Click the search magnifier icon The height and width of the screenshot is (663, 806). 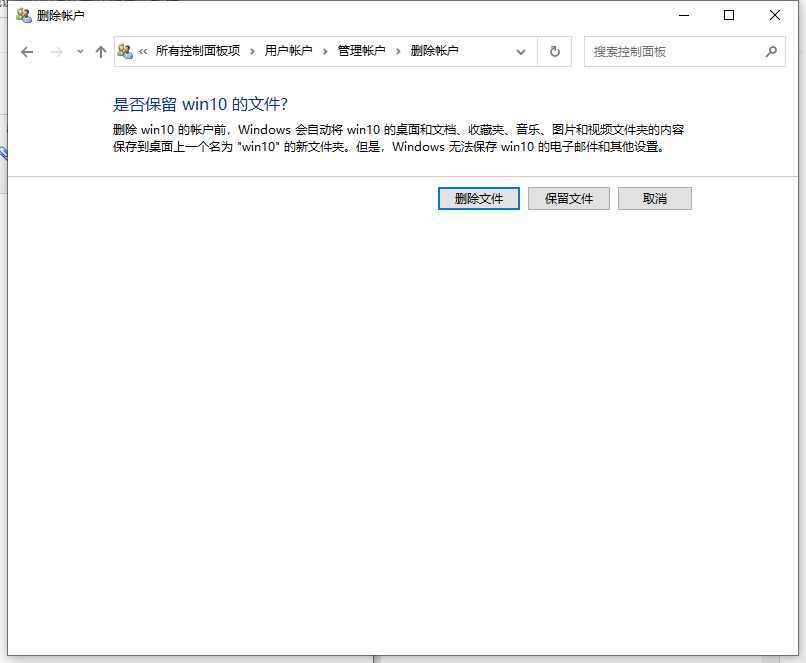point(771,51)
